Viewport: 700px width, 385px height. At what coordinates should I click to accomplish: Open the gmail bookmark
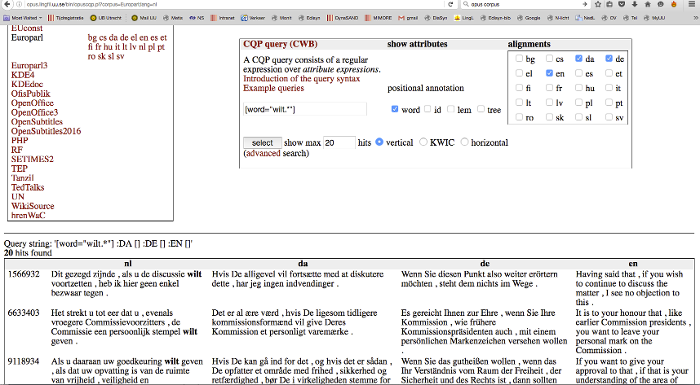[x=408, y=18]
